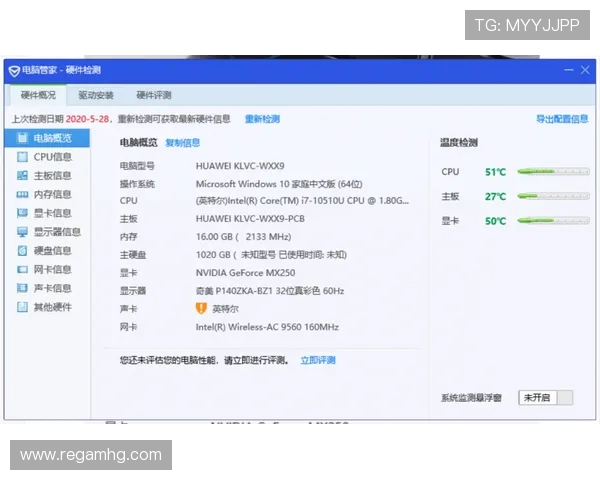600x480 pixels.
Task: Click the 16.00 GB memory value
Action: [243, 237]
